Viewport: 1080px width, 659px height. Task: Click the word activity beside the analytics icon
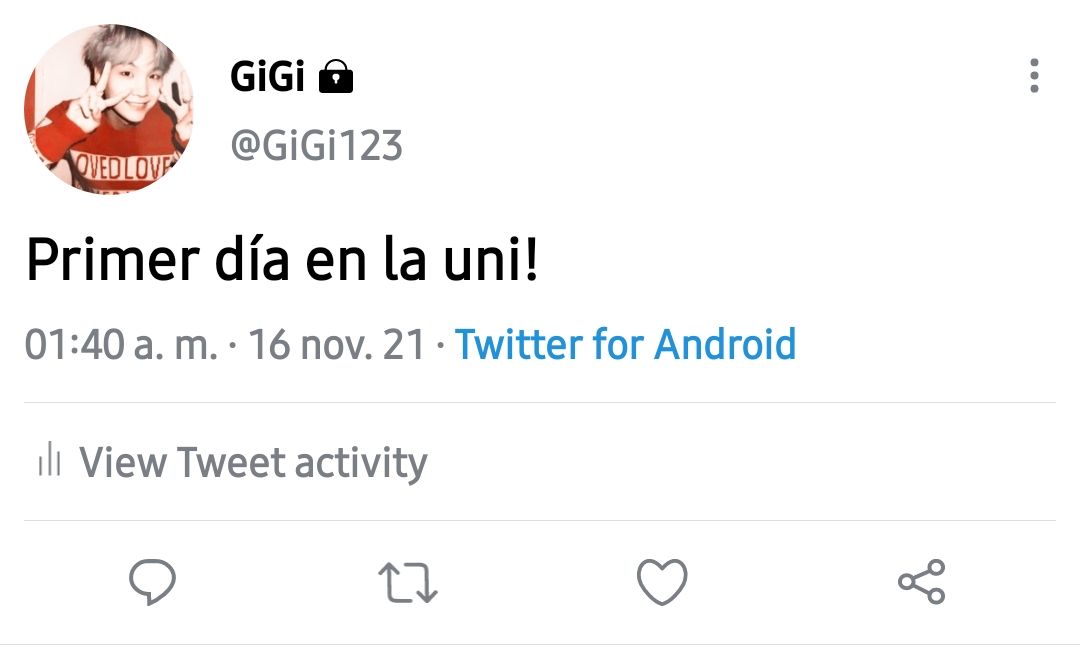362,463
